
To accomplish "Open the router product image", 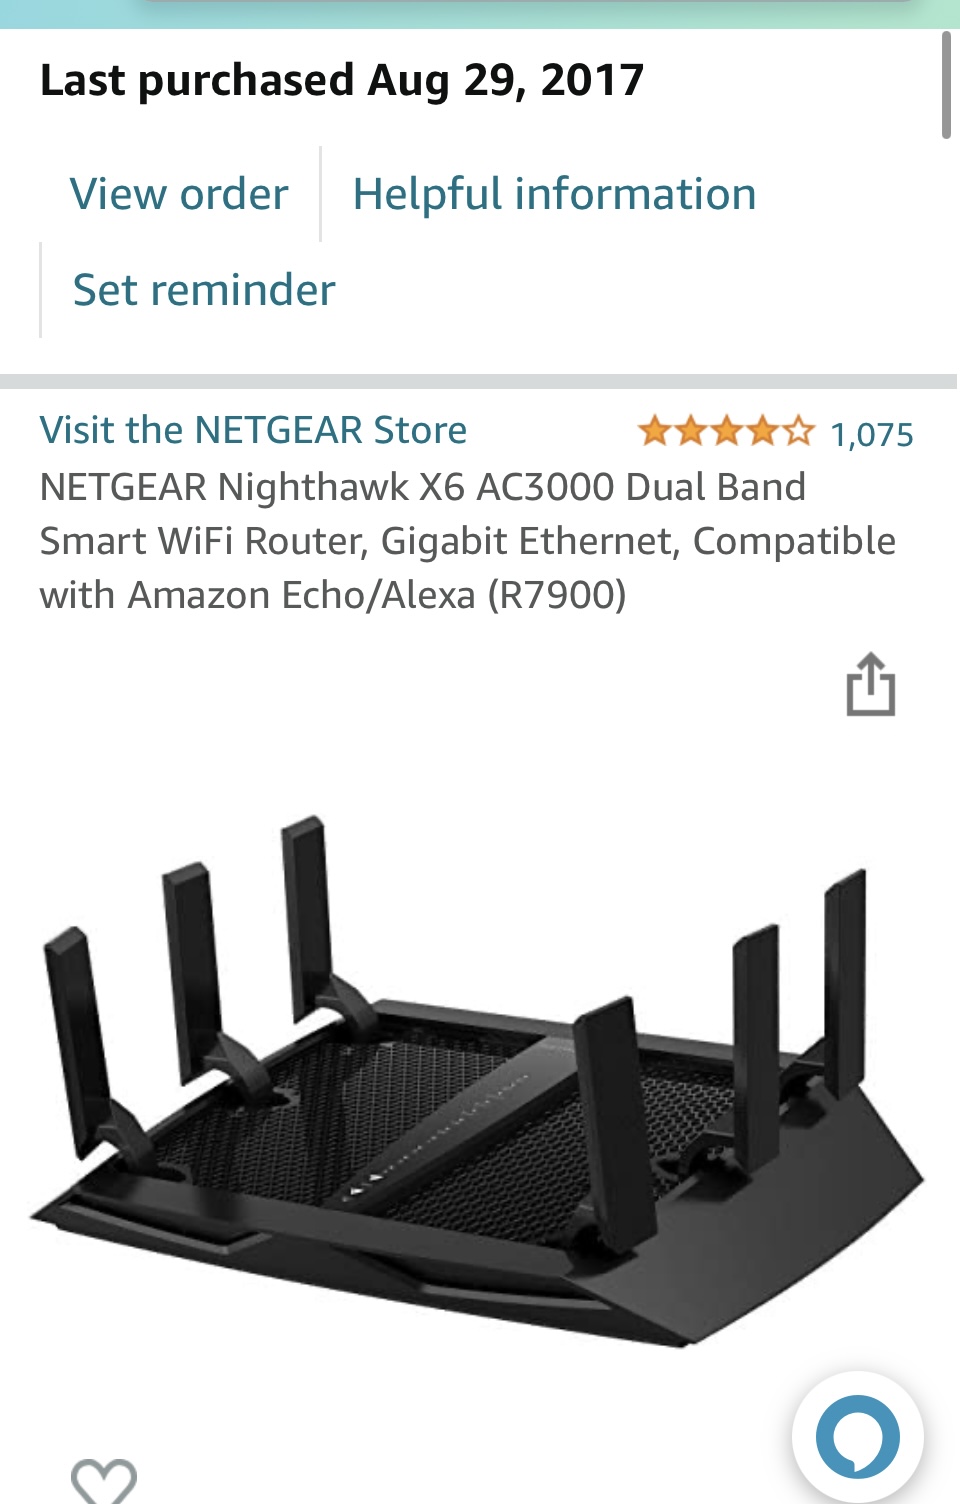I will [x=478, y=1081].
